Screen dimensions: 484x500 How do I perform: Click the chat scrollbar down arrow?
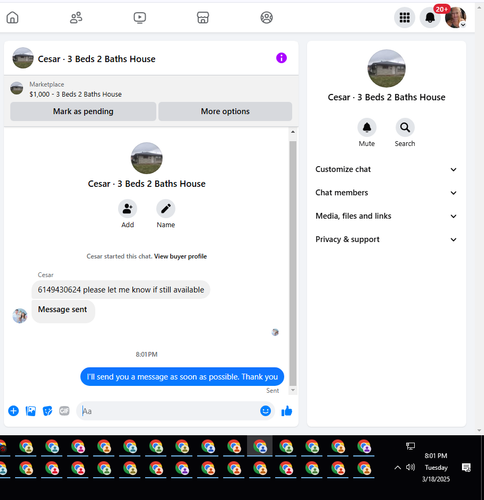click(x=293, y=390)
